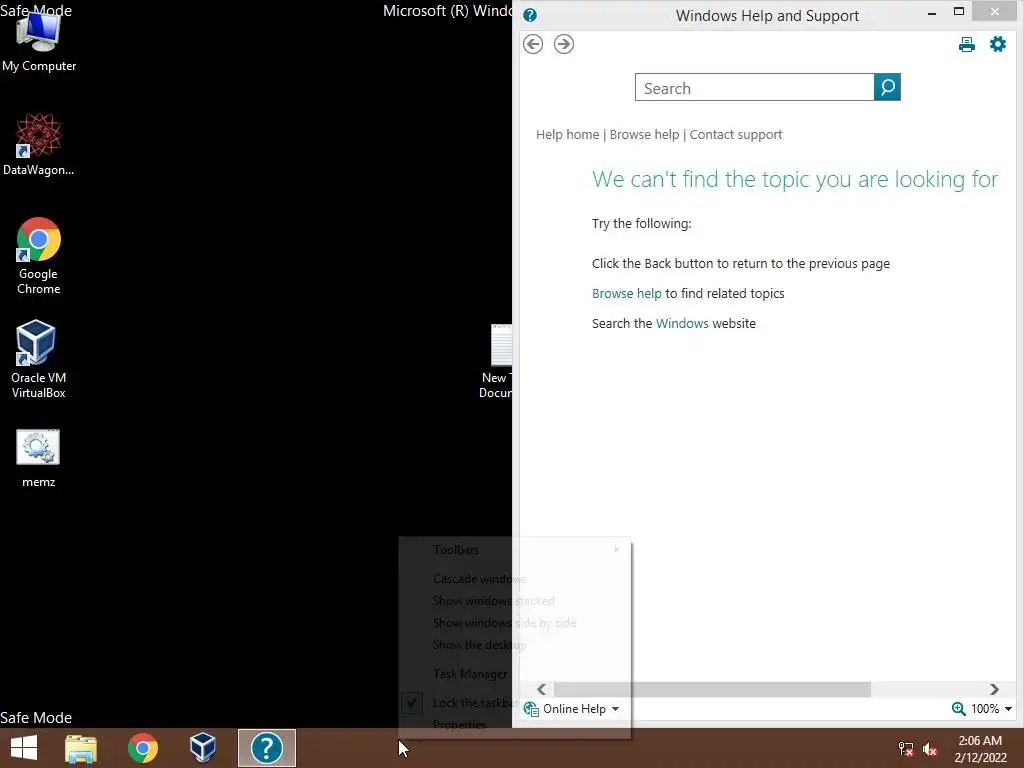1024x768 pixels.
Task: Click the horizontal scrollbar thumb
Action: click(x=712, y=690)
